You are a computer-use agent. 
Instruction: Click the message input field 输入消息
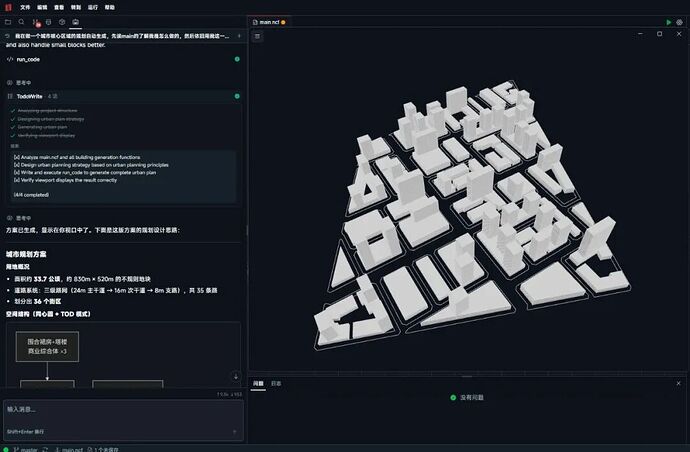click(123, 420)
